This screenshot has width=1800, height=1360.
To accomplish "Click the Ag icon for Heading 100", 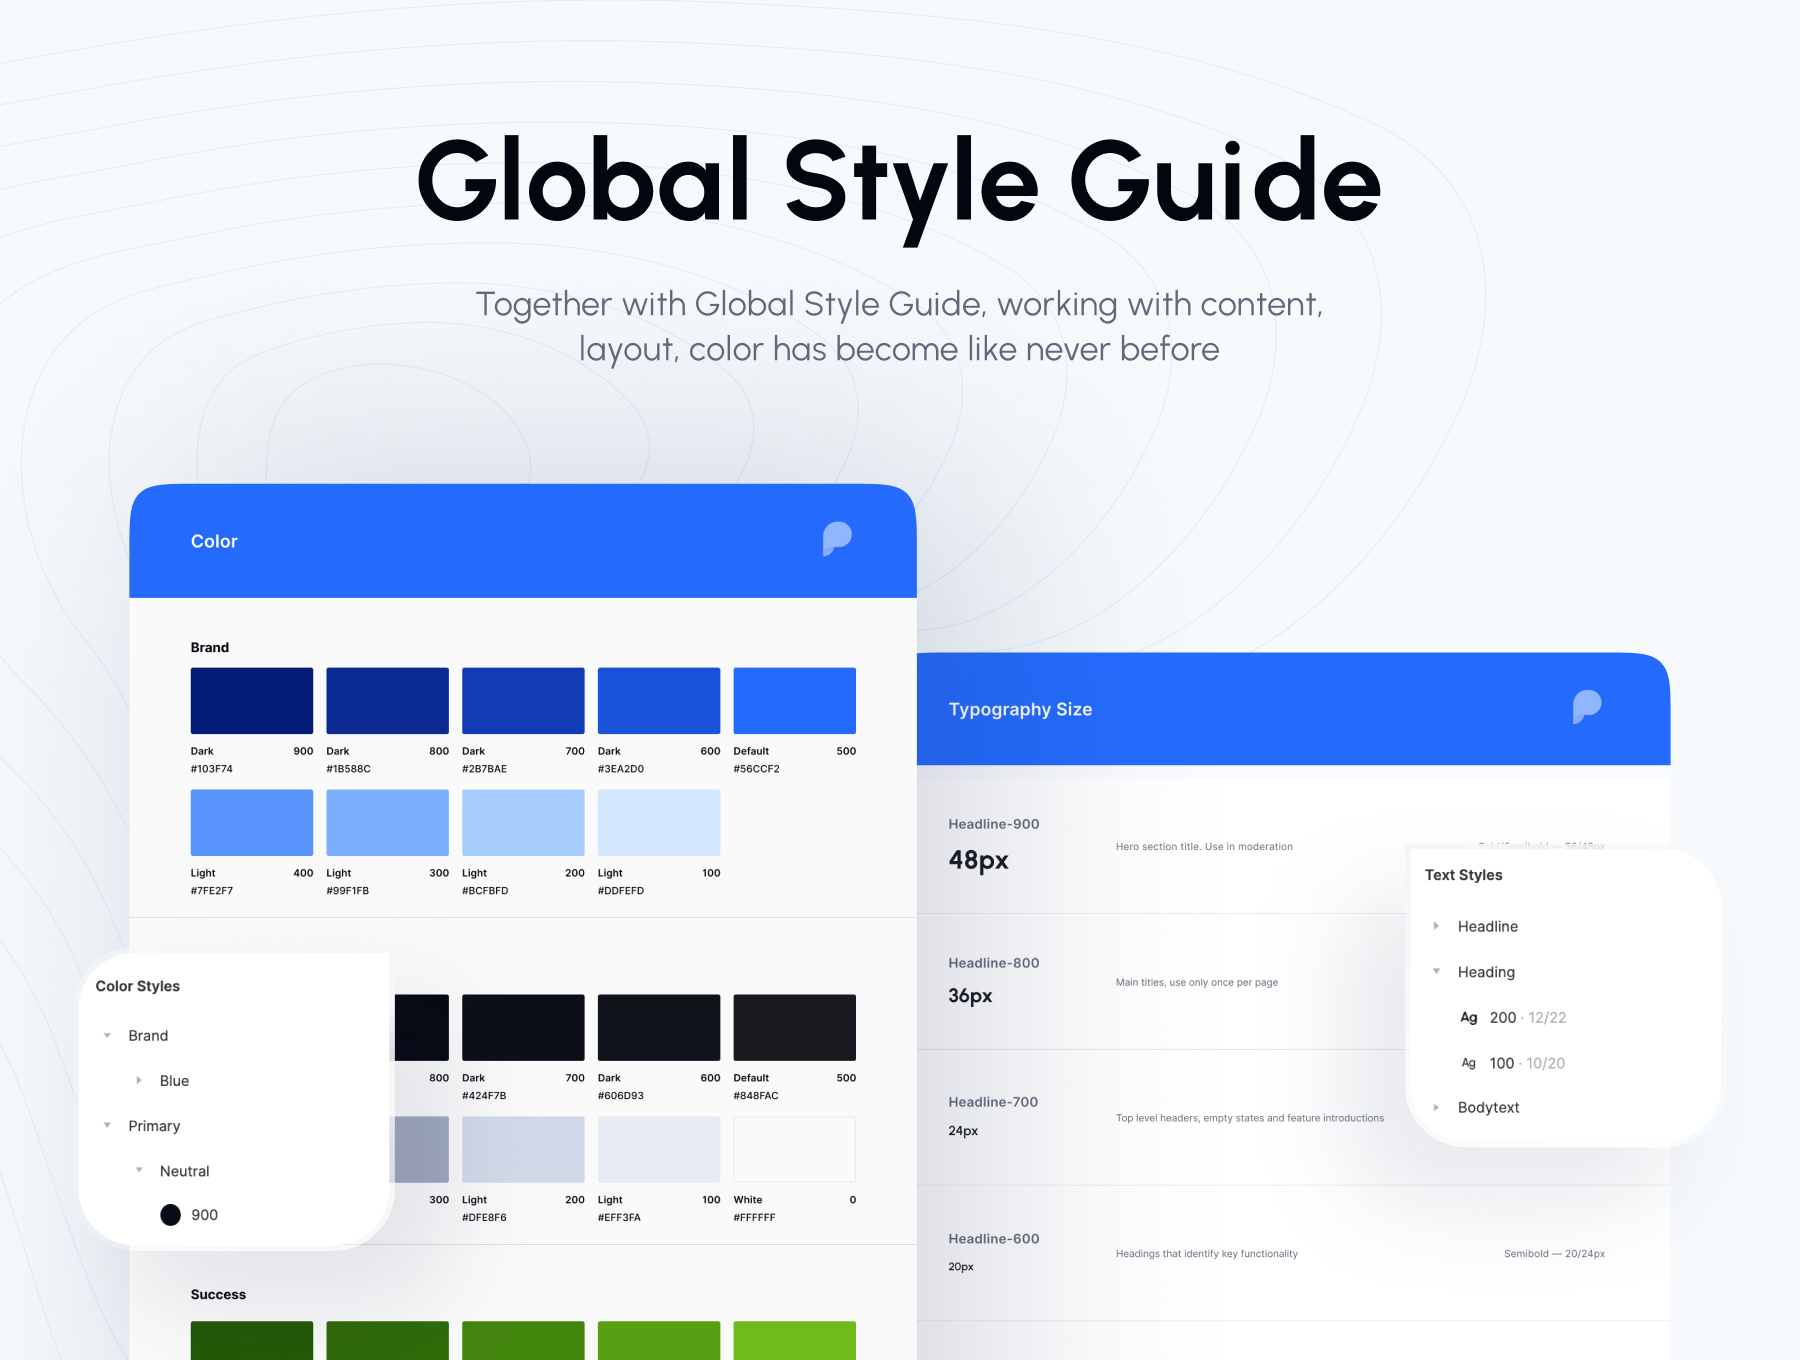I will click(1468, 1063).
